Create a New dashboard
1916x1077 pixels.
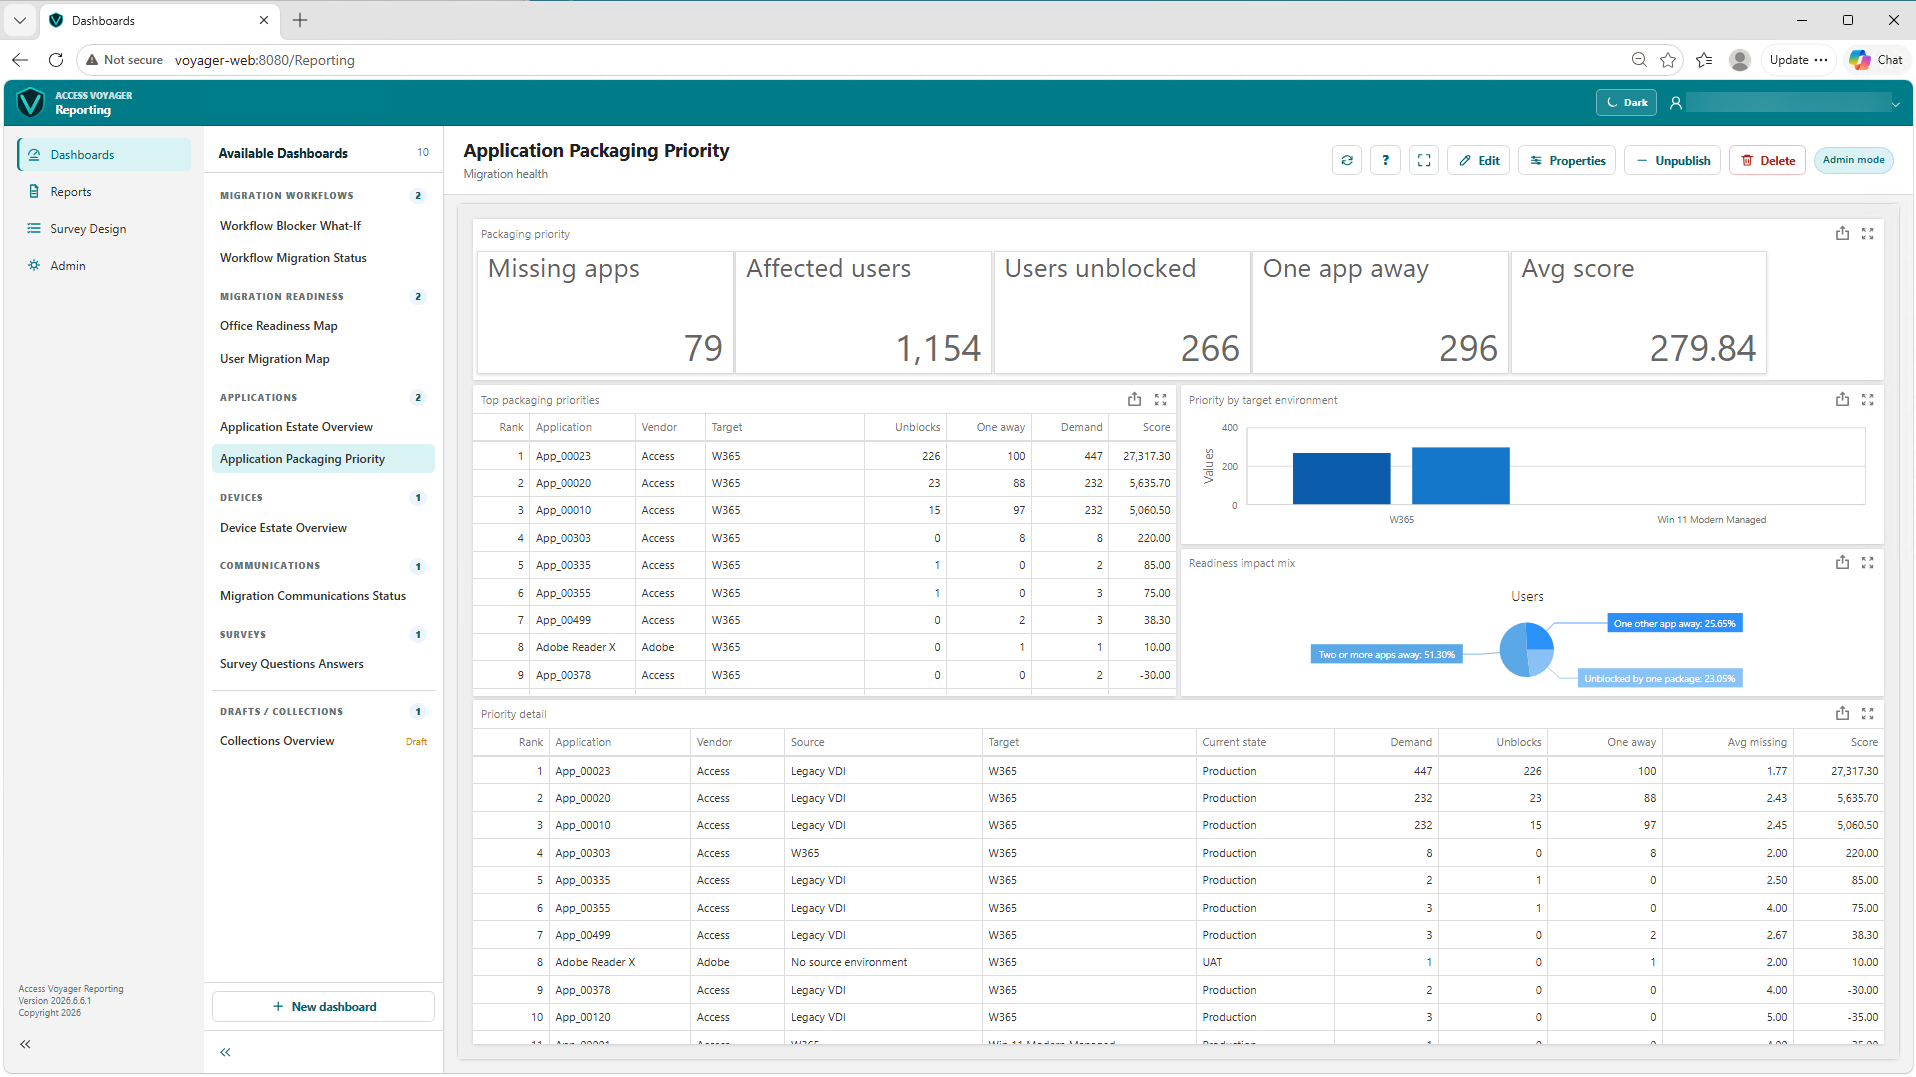point(323,1007)
